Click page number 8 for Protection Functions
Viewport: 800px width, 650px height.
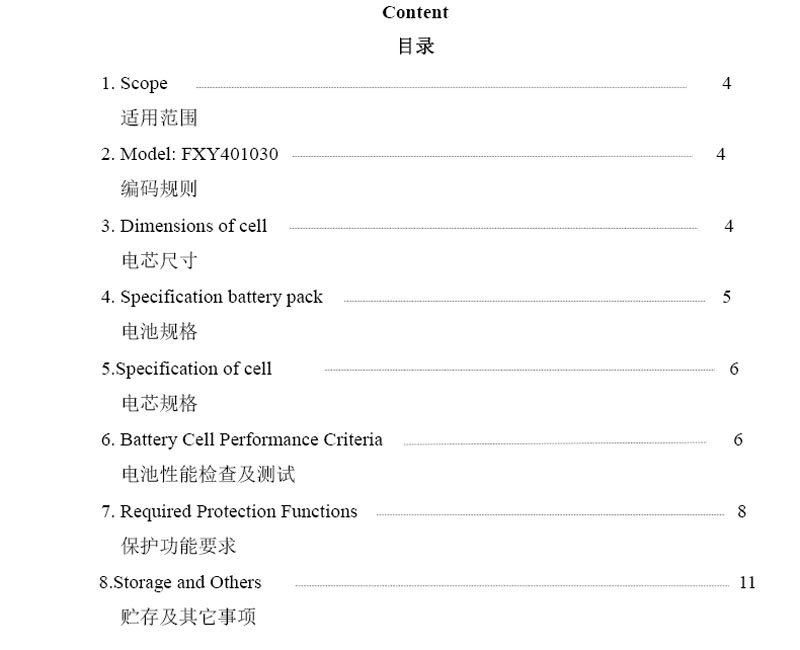(742, 512)
